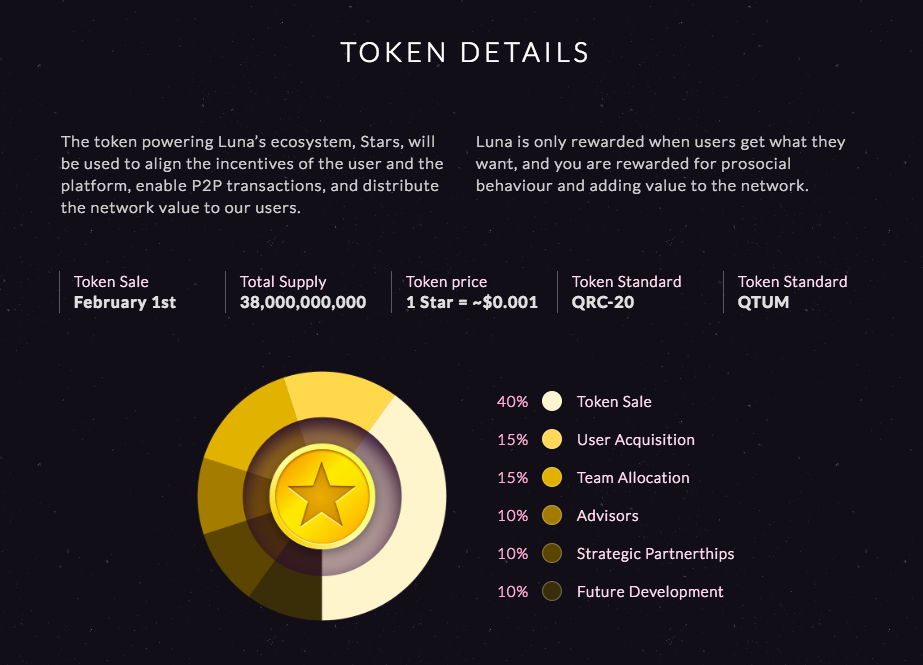Select the User Acquisition yellow legend dot
923x665 pixels.
point(552,439)
